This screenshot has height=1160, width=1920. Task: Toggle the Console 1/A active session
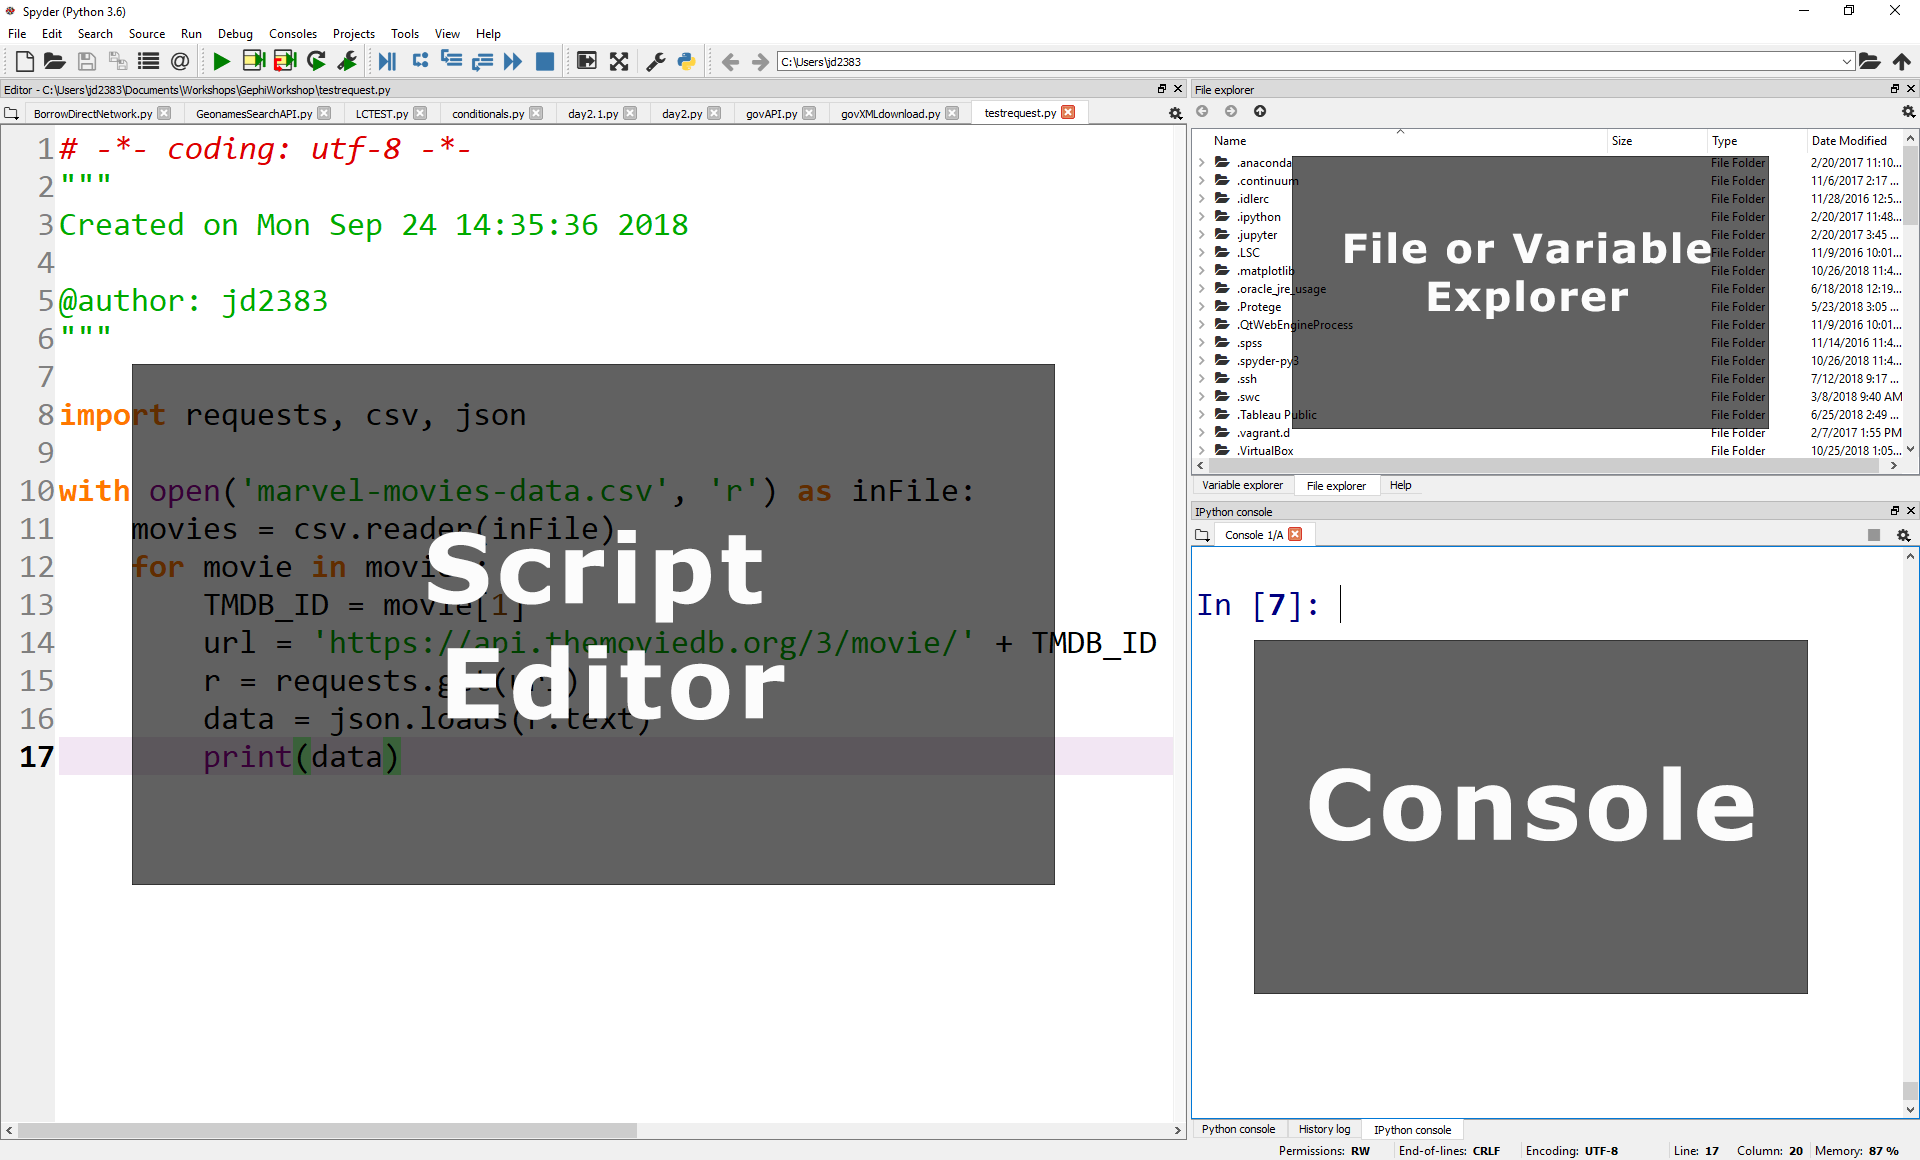click(x=1251, y=535)
